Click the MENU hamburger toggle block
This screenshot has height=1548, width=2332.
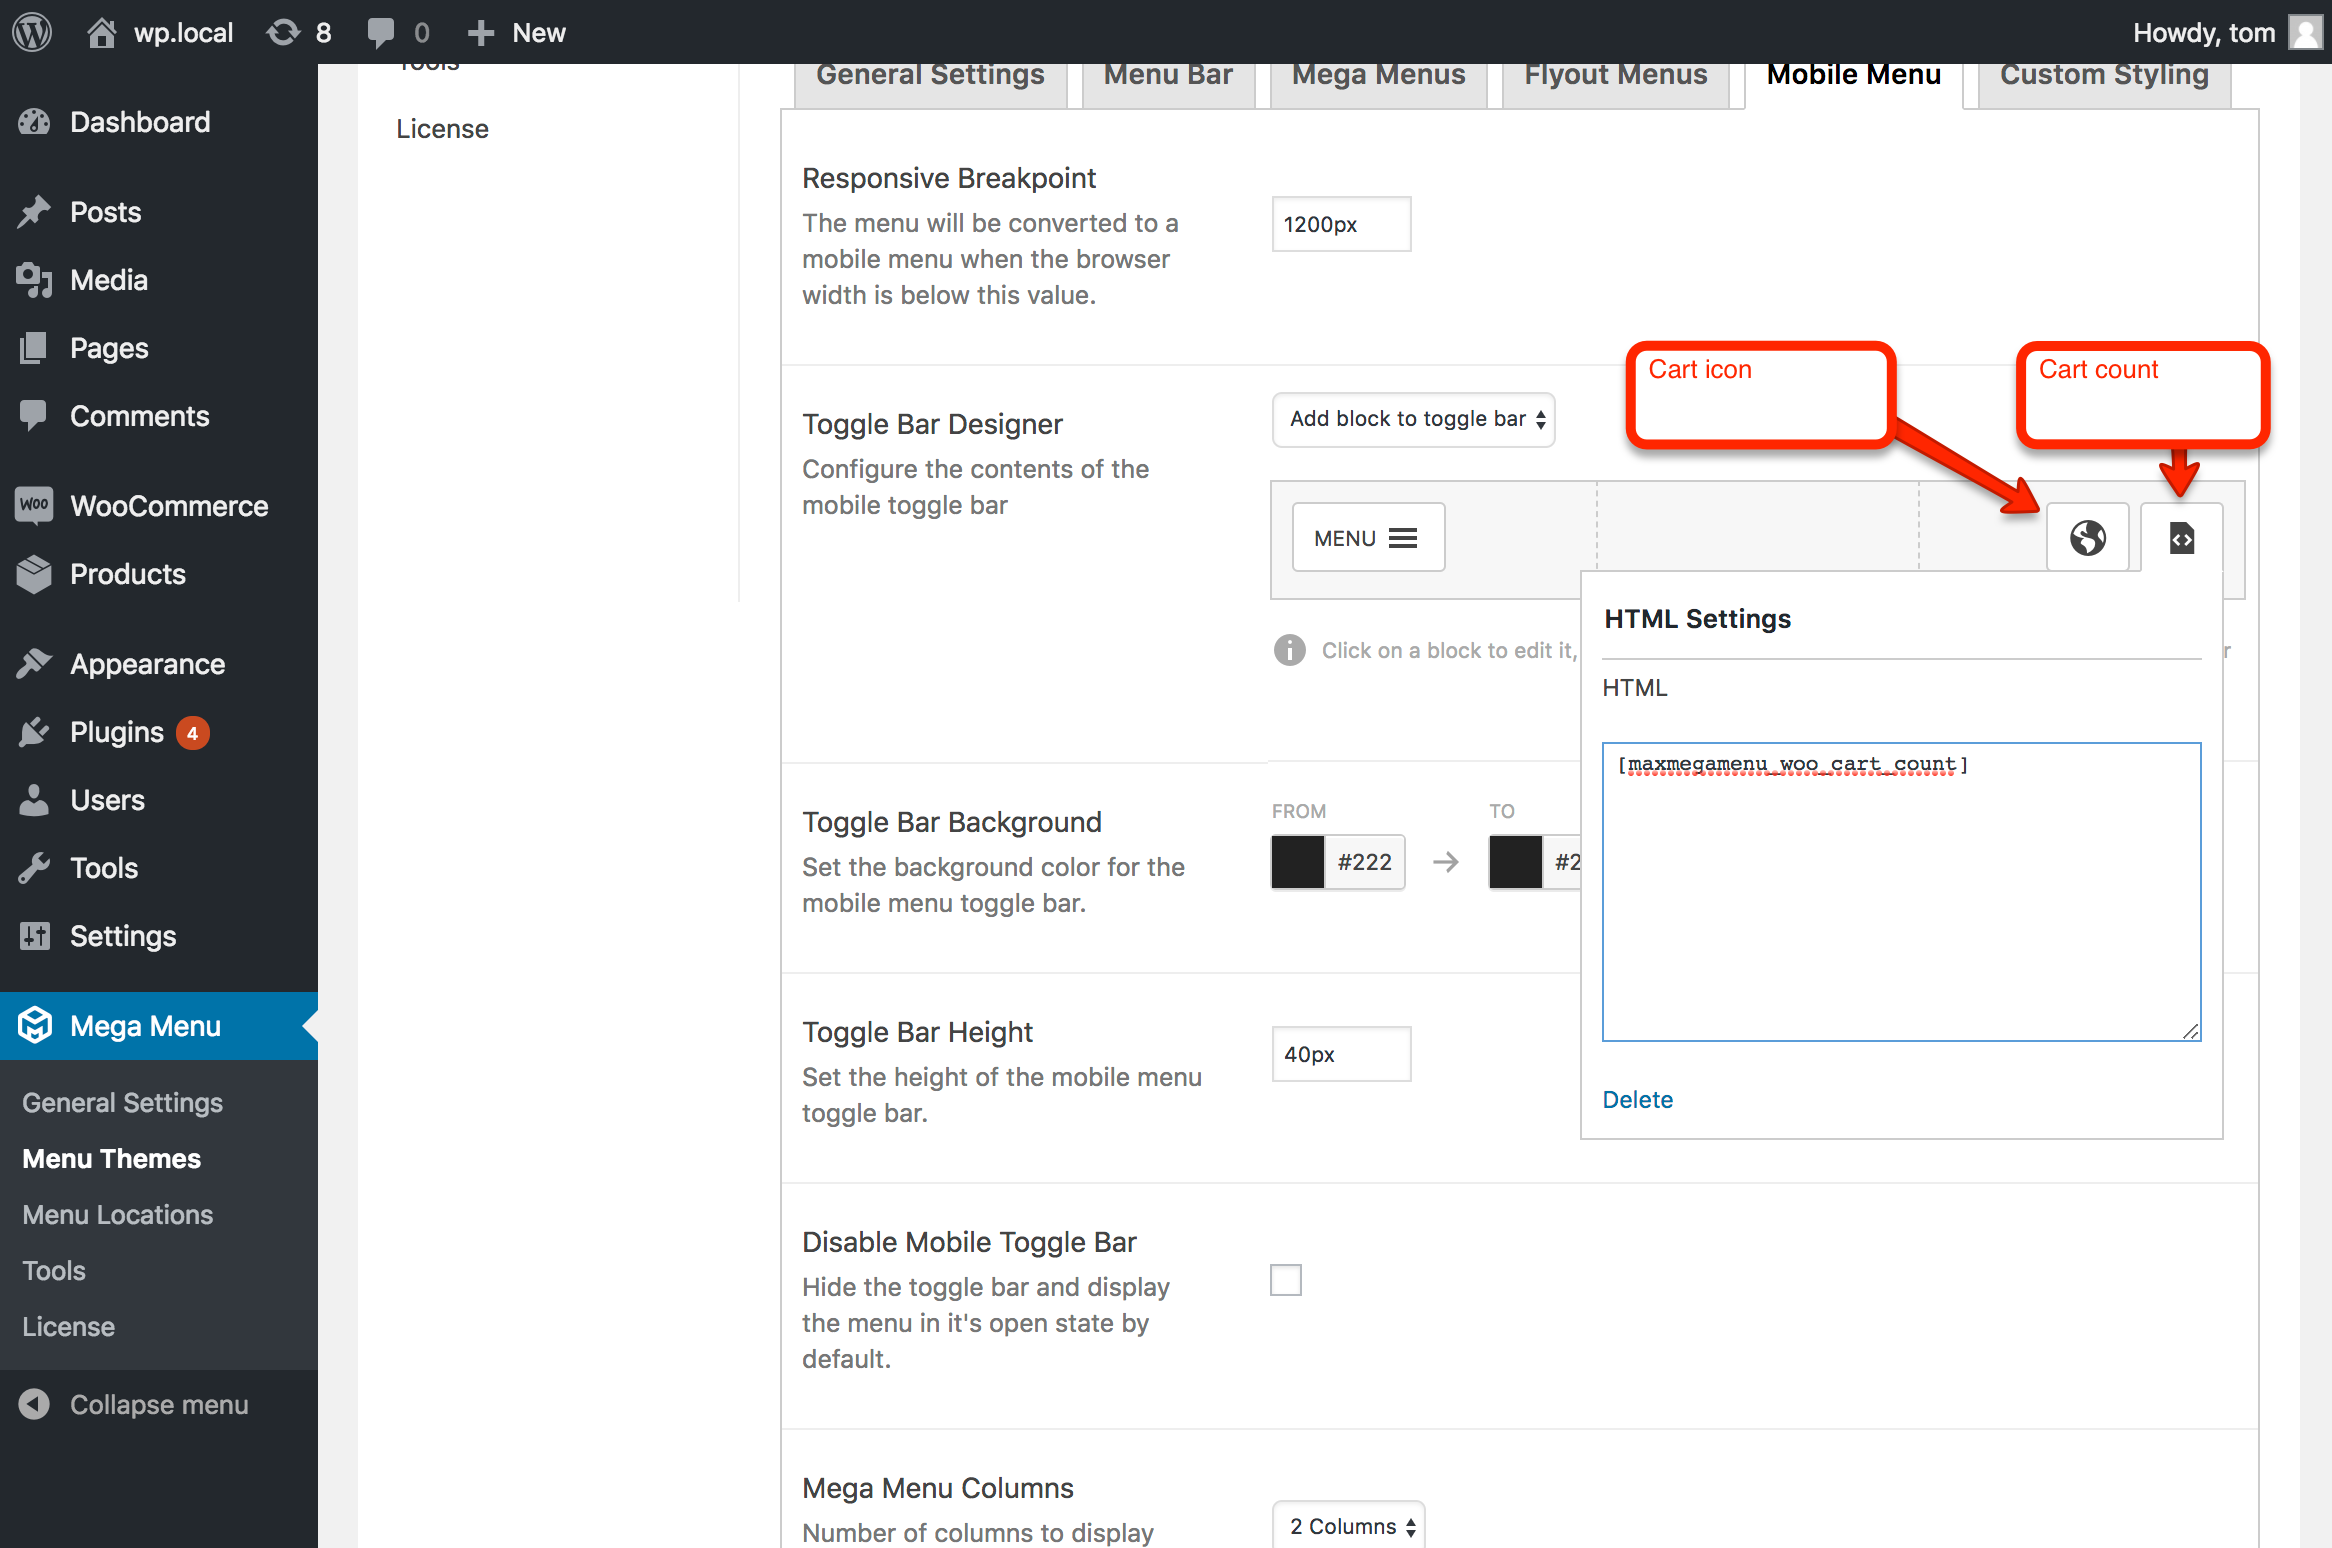pyautogui.click(x=1367, y=538)
